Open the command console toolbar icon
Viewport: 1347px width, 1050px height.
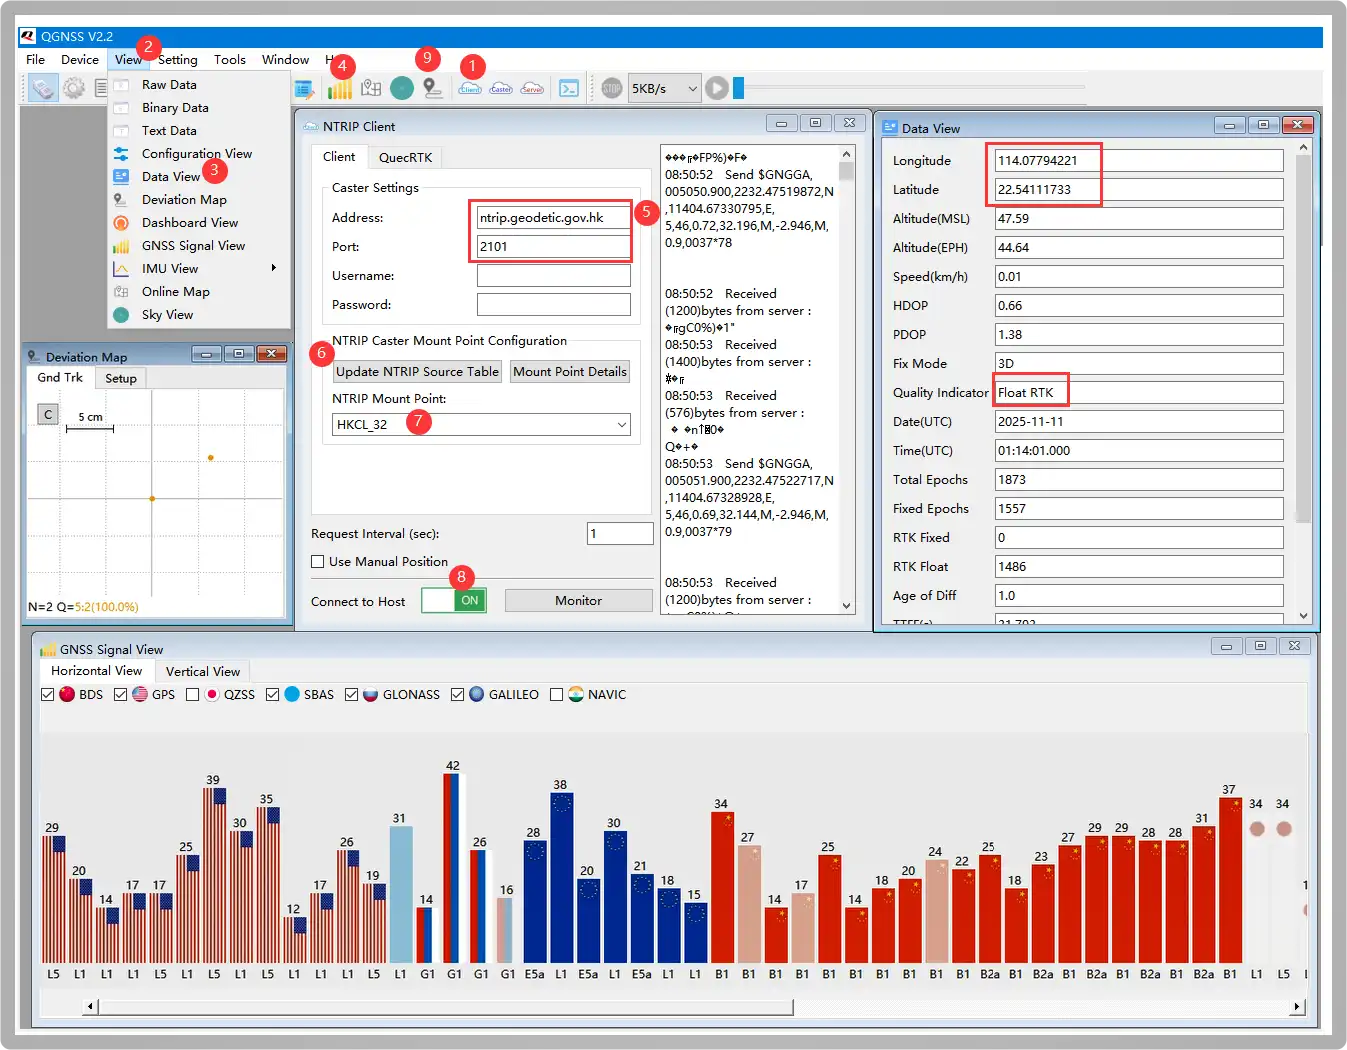(569, 88)
